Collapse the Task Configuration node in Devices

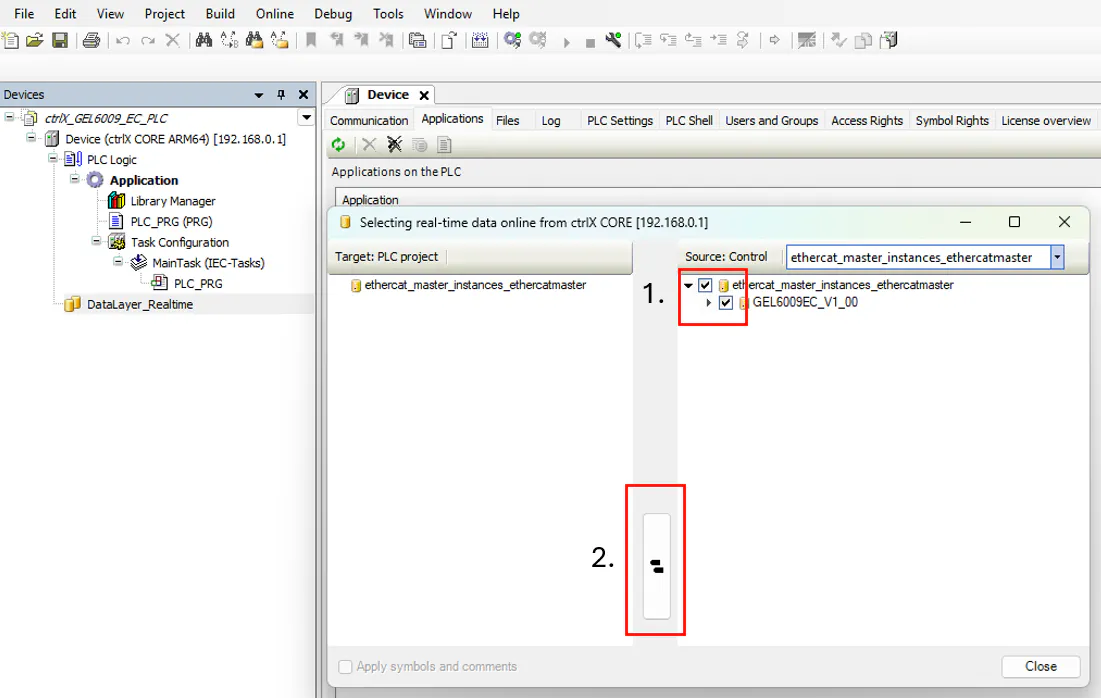pyautogui.click(x=97, y=242)
